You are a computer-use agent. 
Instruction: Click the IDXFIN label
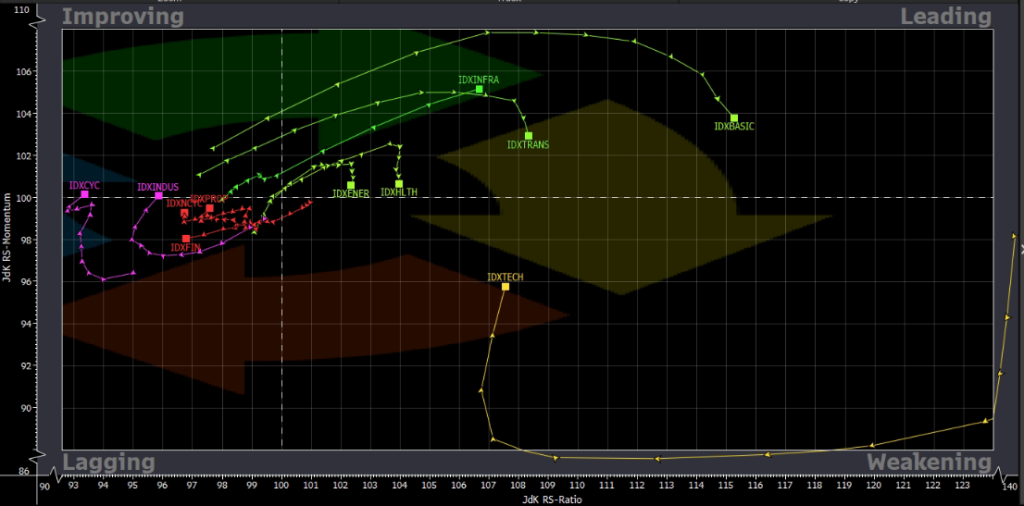[x=185, y=248]
